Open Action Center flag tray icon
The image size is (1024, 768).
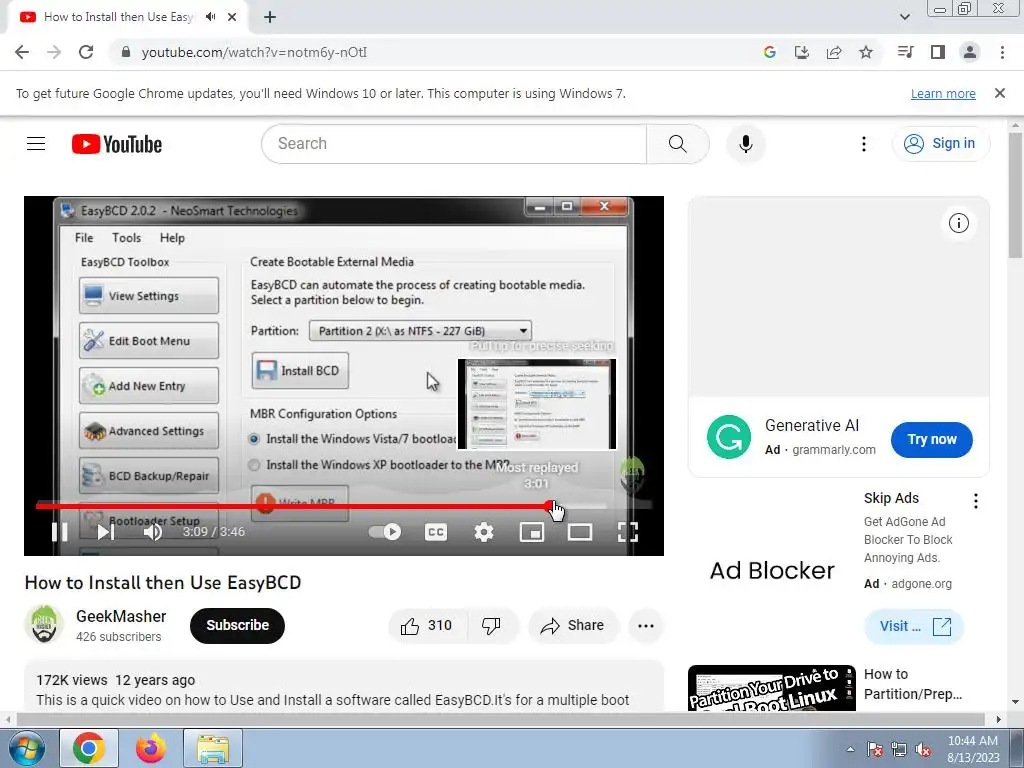(x=875, y=749)
